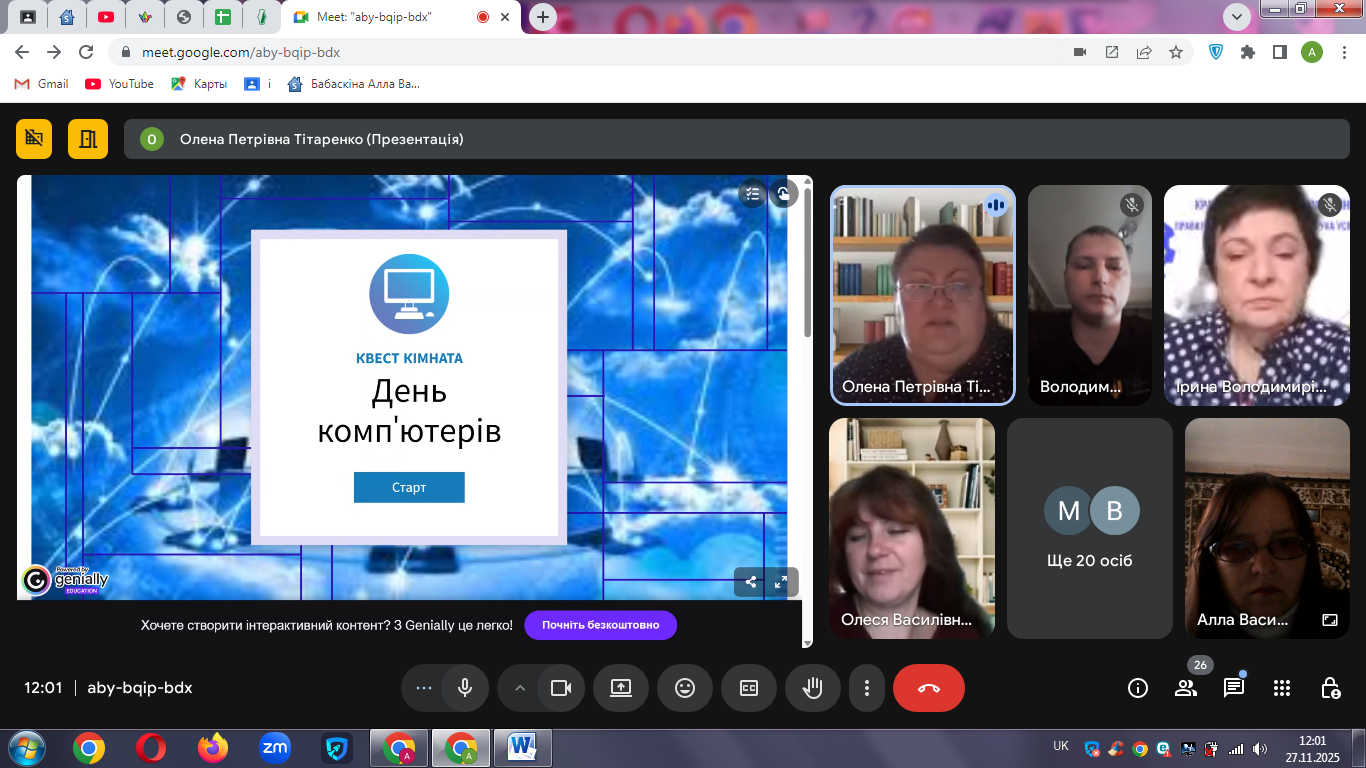Click the Почніть безкоштовно button
This screenshot has width=1366, height=768.
point(600,625)
